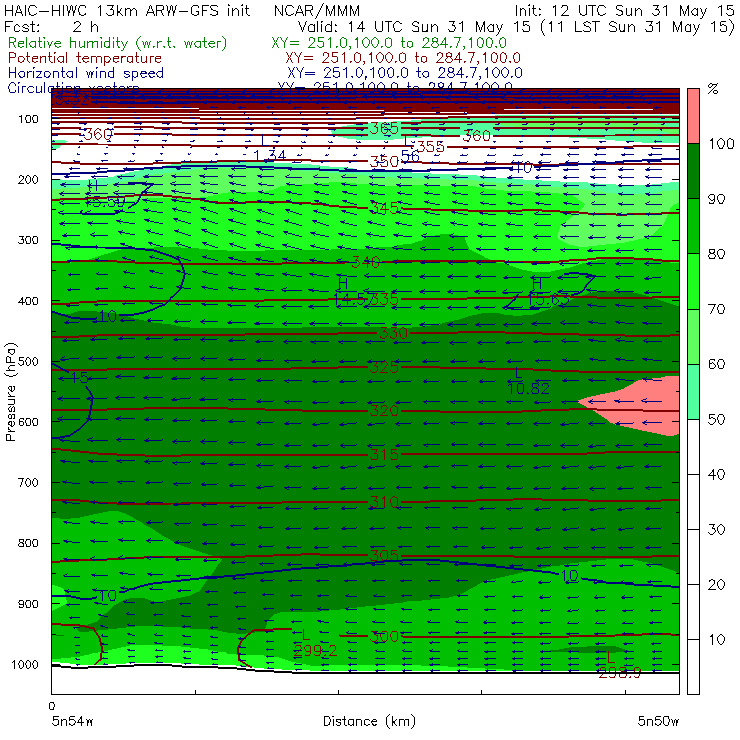Click the 'Fcst: 2 h' forecast label
The width and height of the screenshot is (740, 740).
[51, 26]
